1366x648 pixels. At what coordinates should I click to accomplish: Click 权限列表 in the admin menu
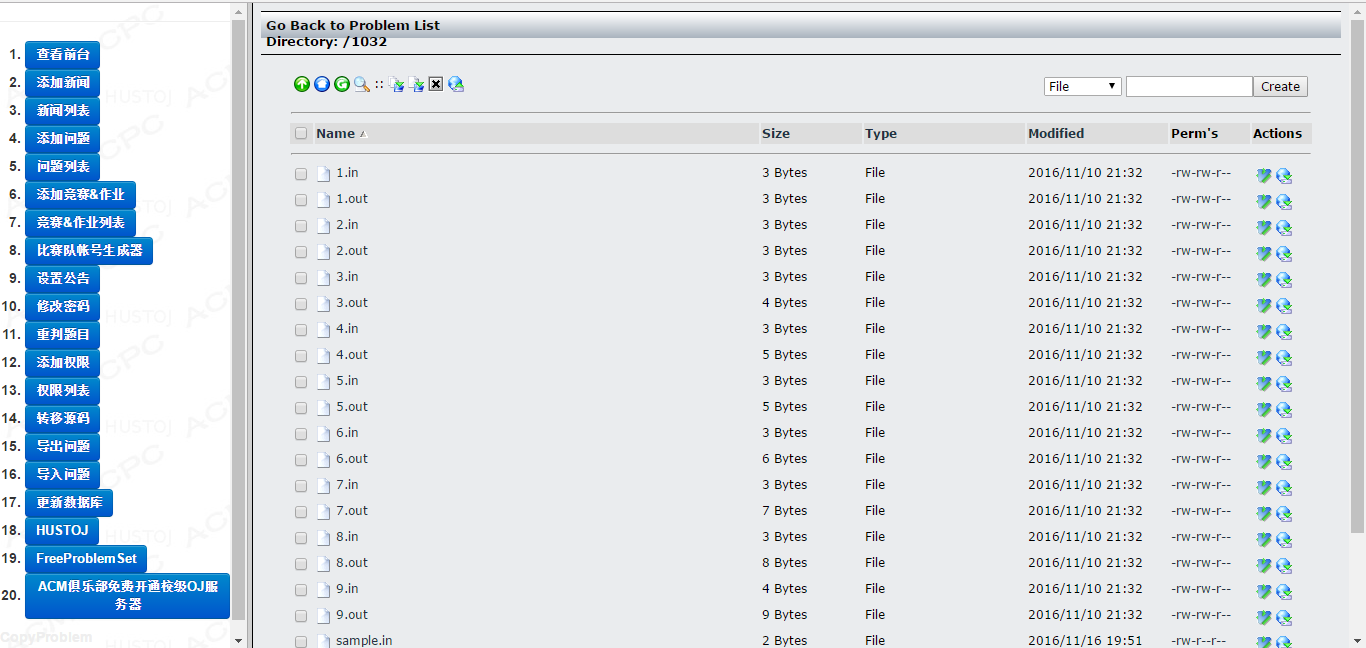click(63, 391)
